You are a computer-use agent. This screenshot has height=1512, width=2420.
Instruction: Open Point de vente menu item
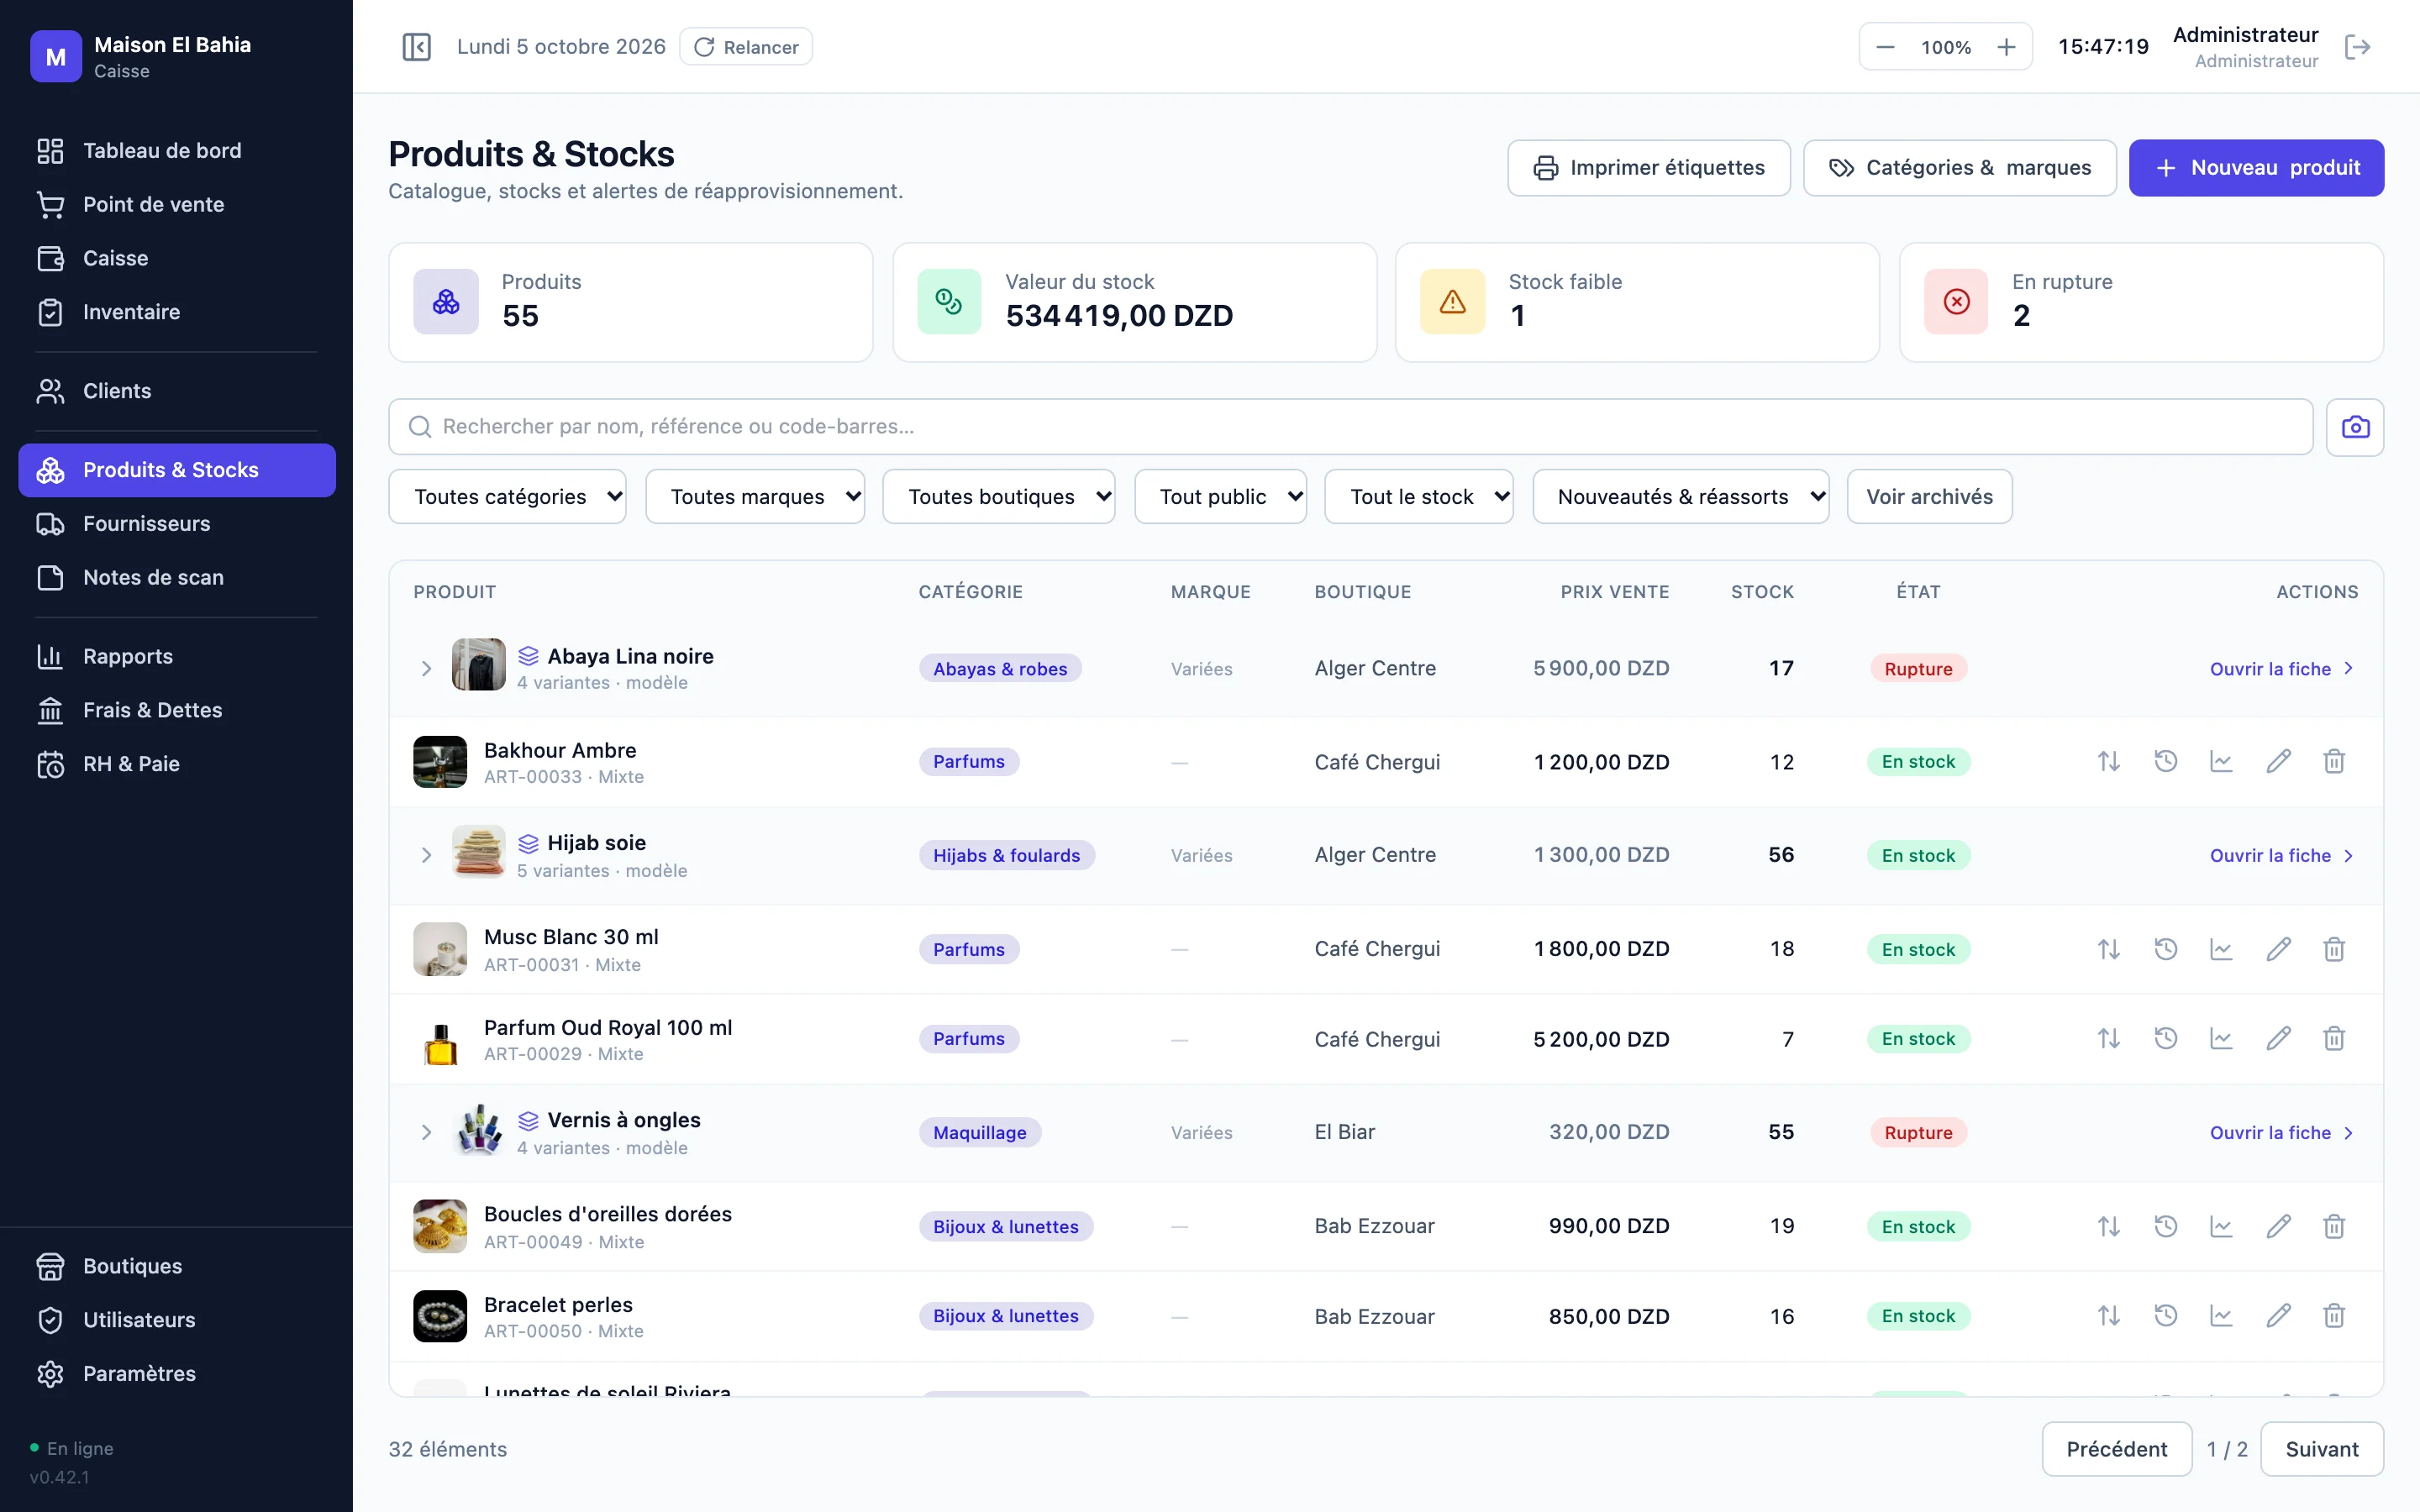[x=177, y=205]
